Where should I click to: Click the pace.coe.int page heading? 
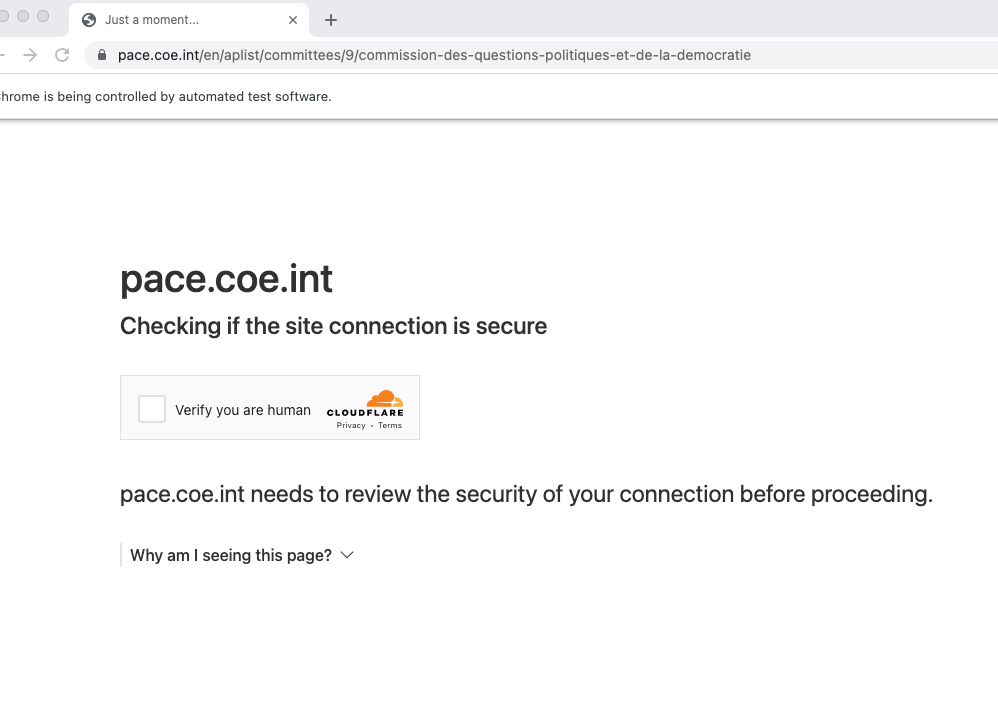click(226, 278)
